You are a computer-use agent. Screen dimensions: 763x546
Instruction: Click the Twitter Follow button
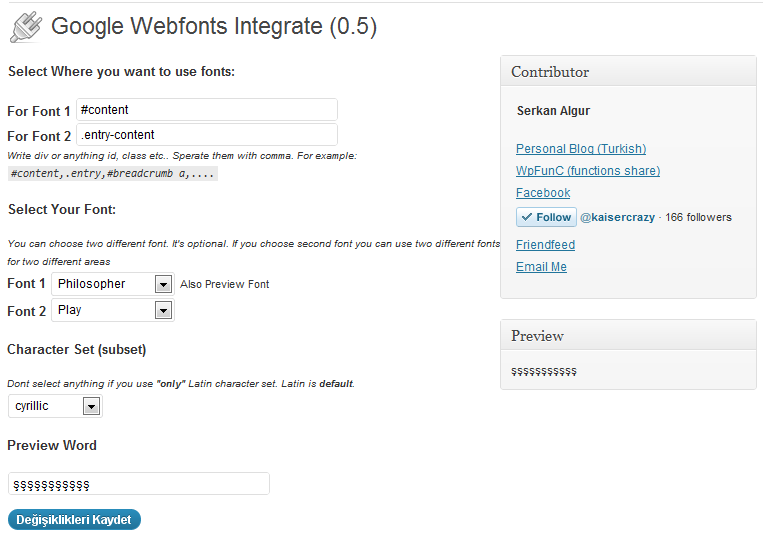pos(546,217)
